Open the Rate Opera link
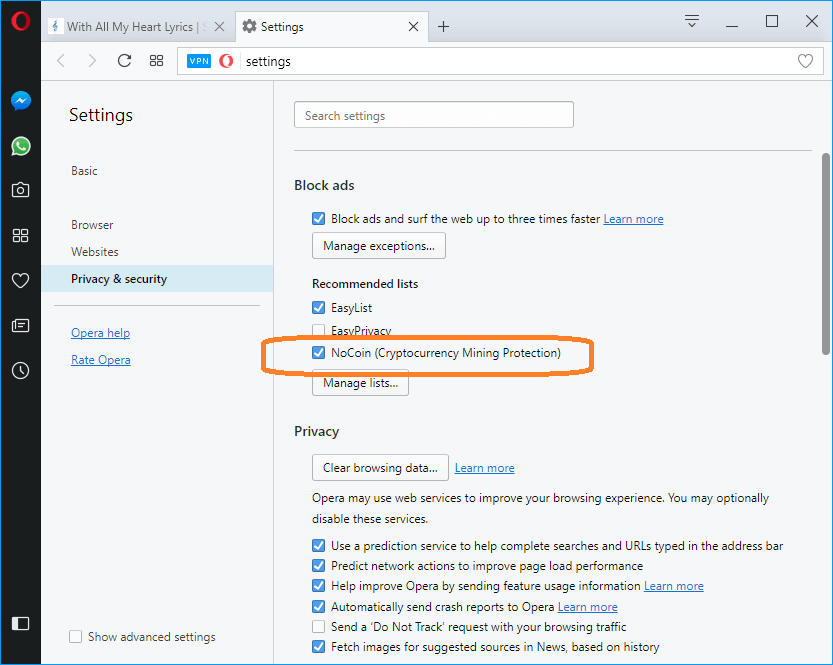 (x=100, y=360)
